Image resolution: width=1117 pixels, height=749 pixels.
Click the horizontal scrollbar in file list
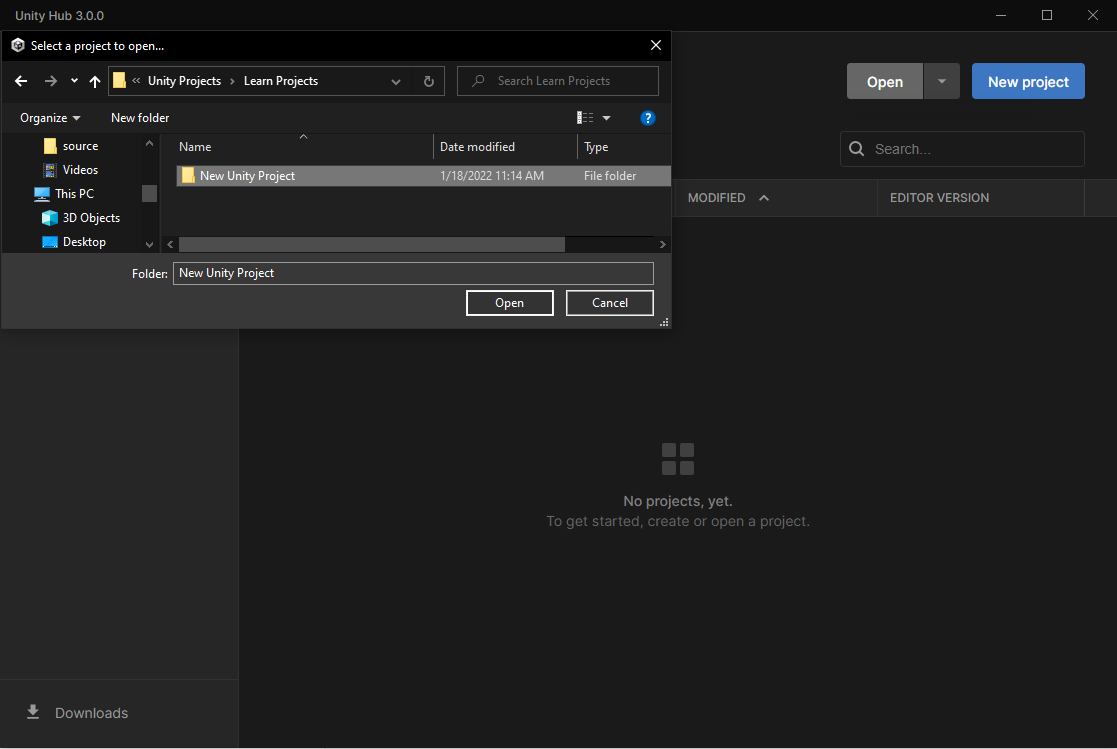(371, 244)
